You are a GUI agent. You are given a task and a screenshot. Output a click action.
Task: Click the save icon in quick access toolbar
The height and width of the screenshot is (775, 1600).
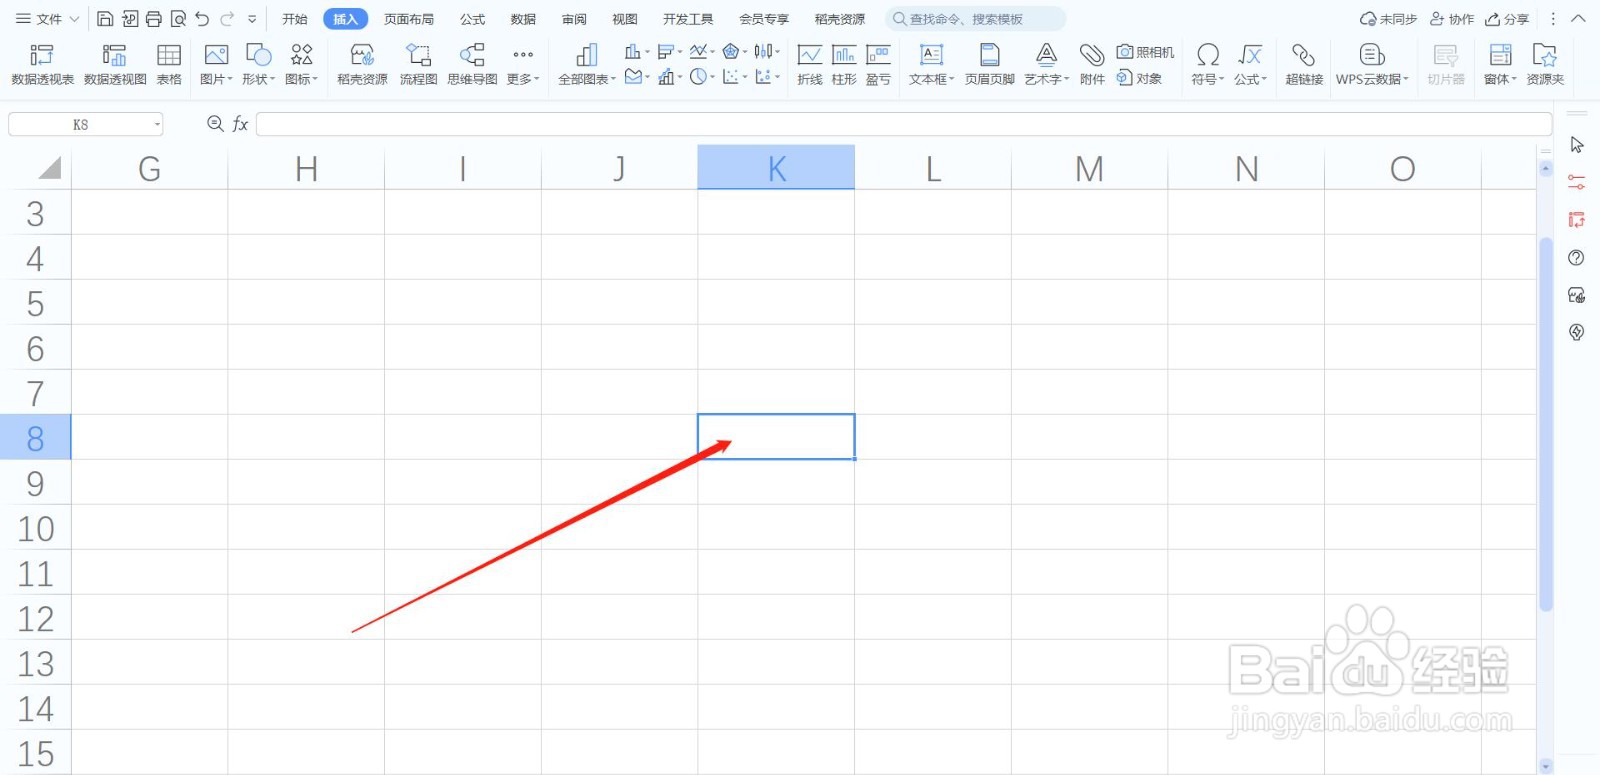pyautogui.click(x=105, y=19)
